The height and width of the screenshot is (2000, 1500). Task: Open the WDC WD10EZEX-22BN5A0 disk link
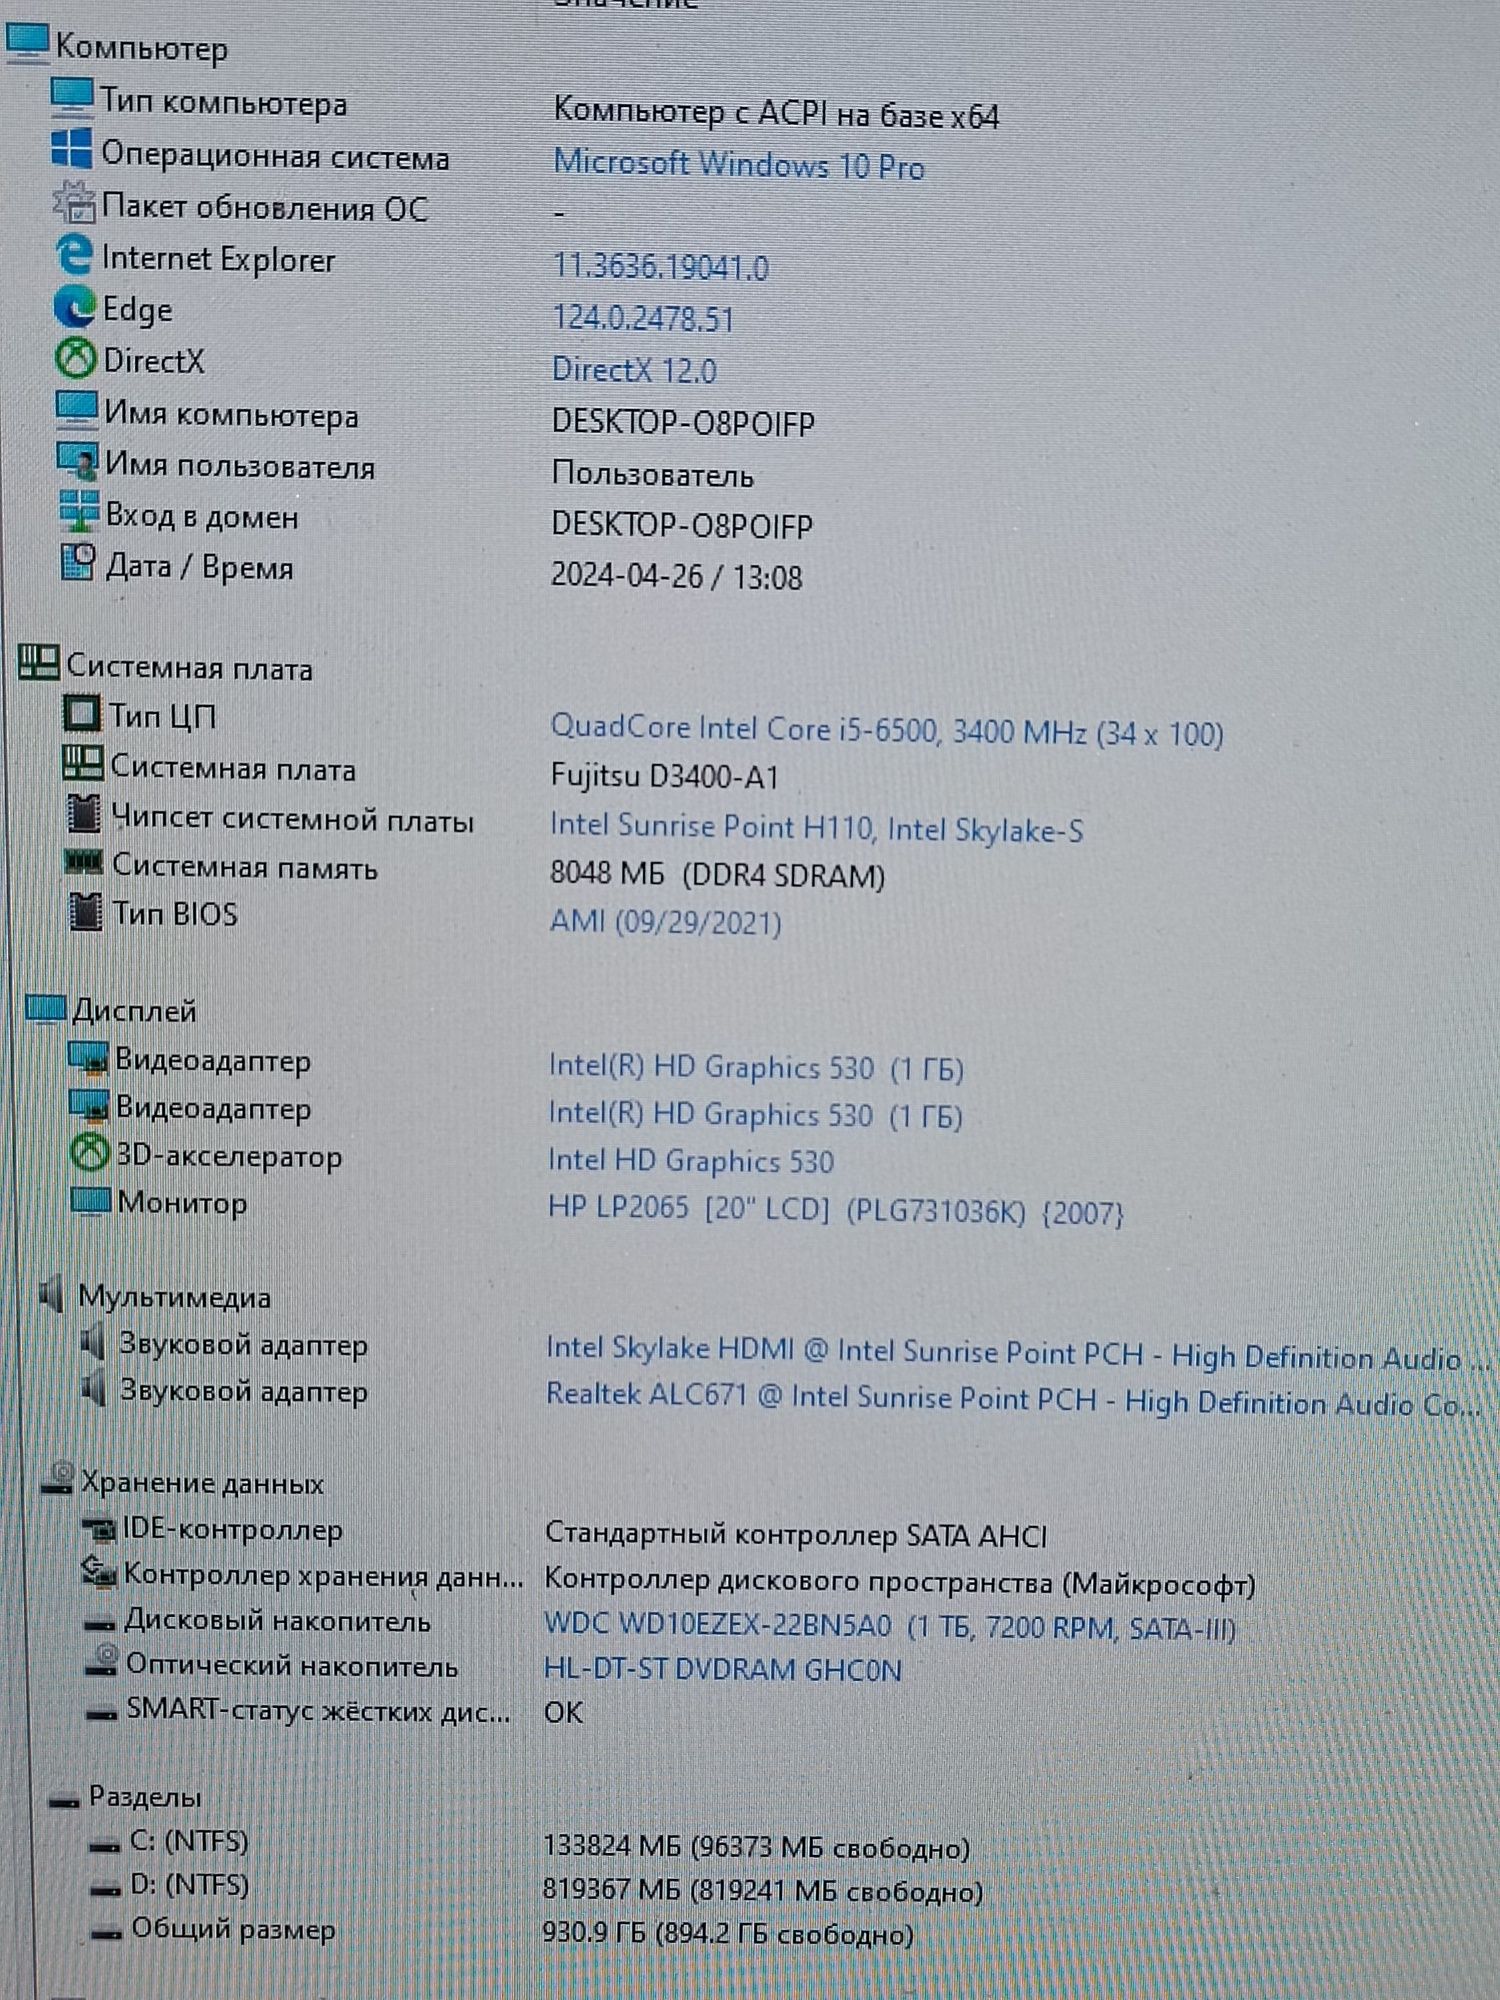click(890, 1625)
